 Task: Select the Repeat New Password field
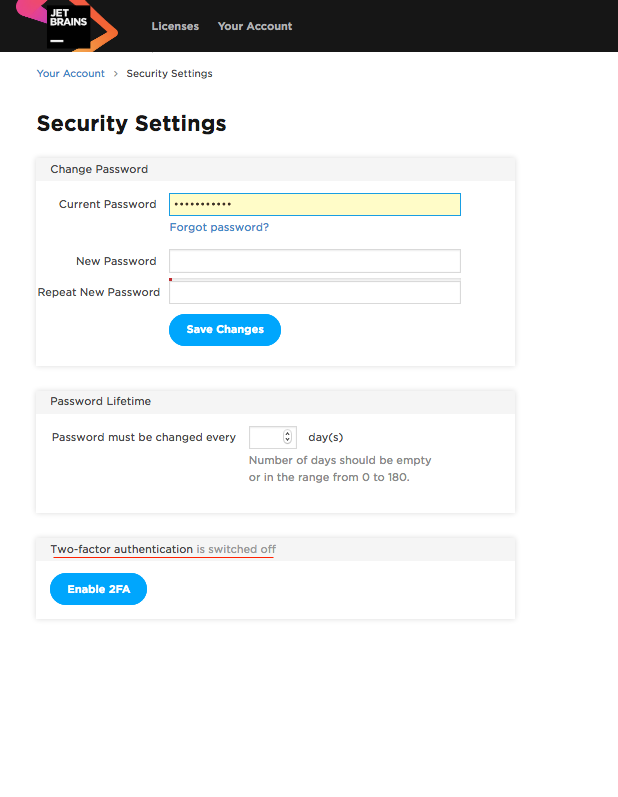click(x=314, y=292)
